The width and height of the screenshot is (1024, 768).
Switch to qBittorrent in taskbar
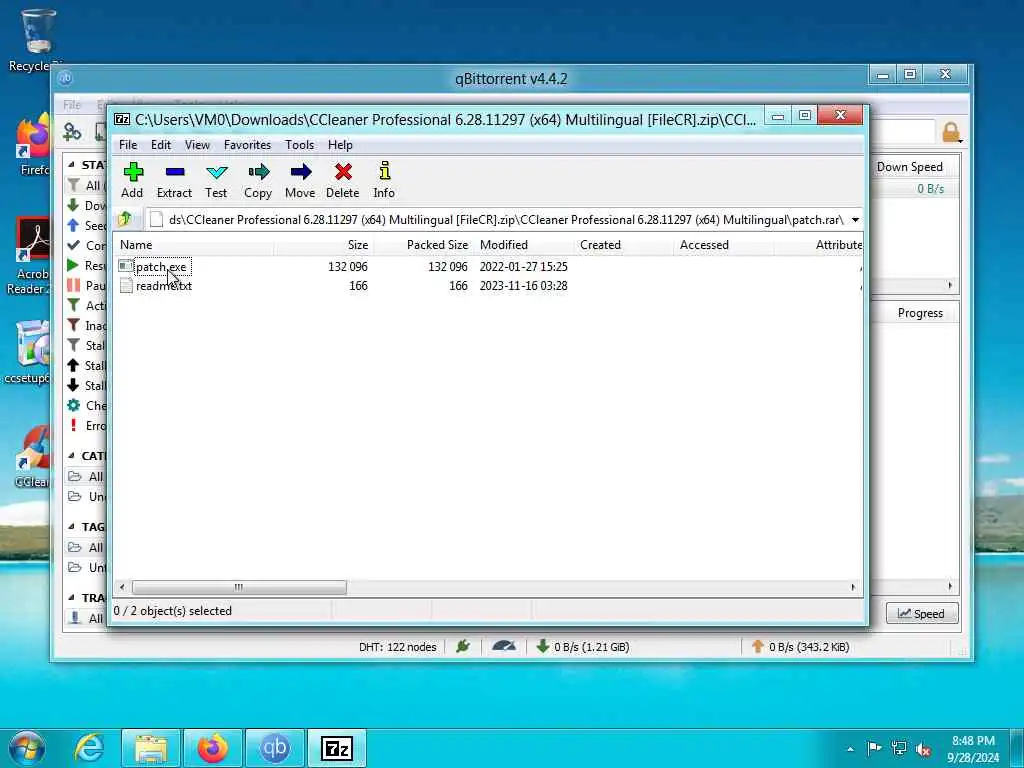pos(275,748)
